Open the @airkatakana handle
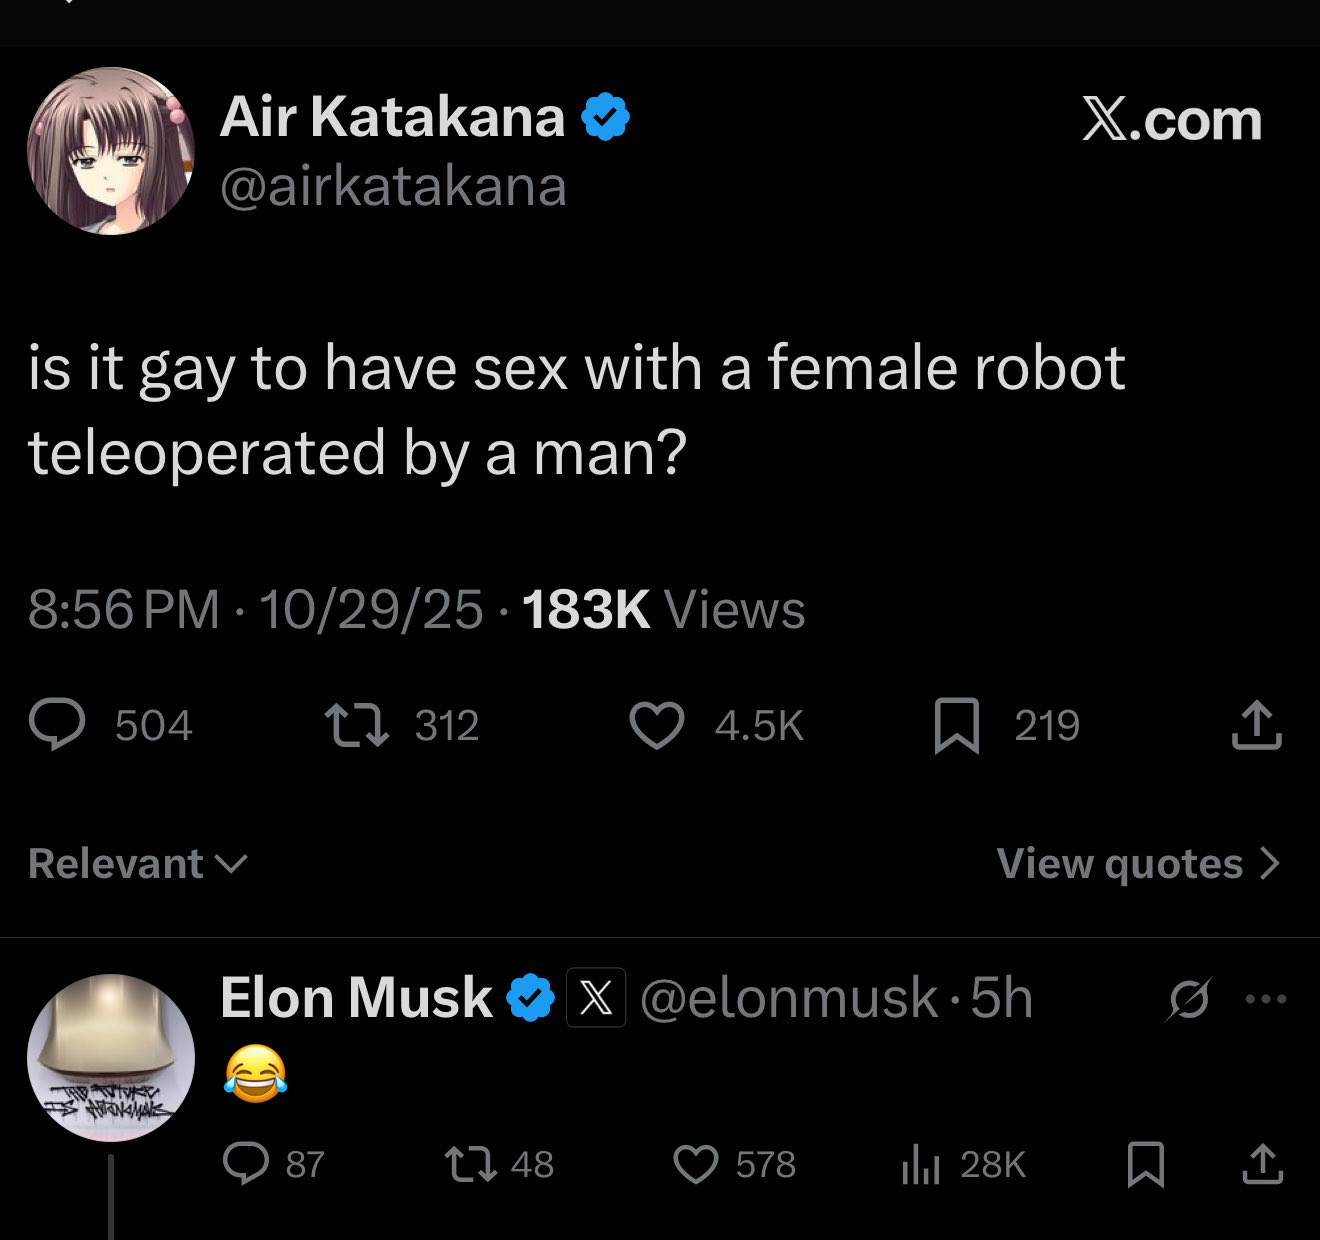The image size is (1320, 1240). tap(393, 187)
